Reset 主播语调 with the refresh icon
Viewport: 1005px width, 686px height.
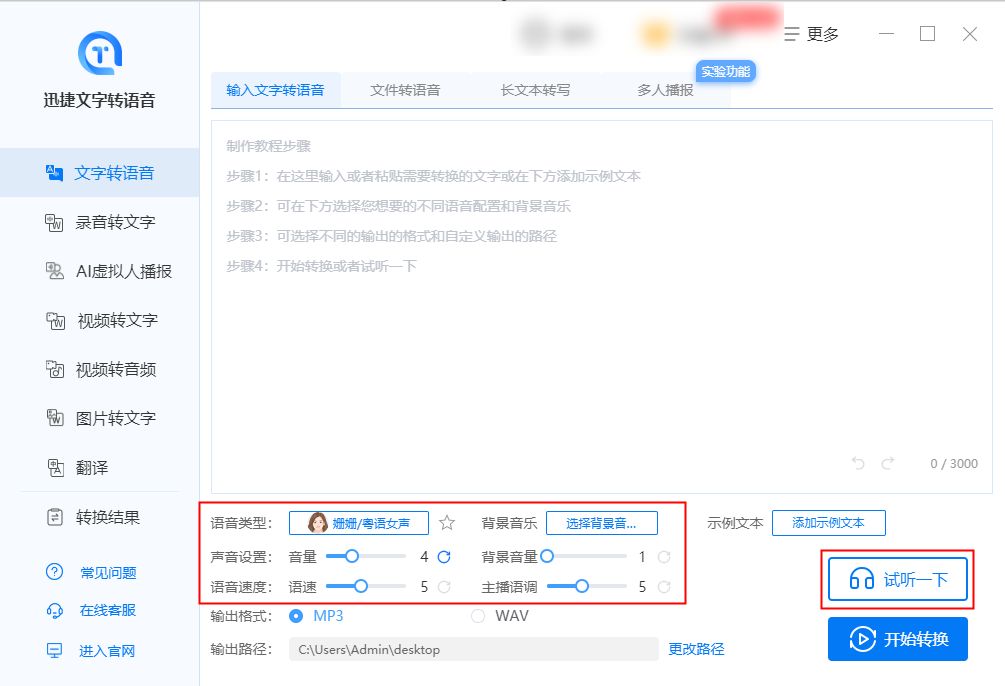(664, 587)
